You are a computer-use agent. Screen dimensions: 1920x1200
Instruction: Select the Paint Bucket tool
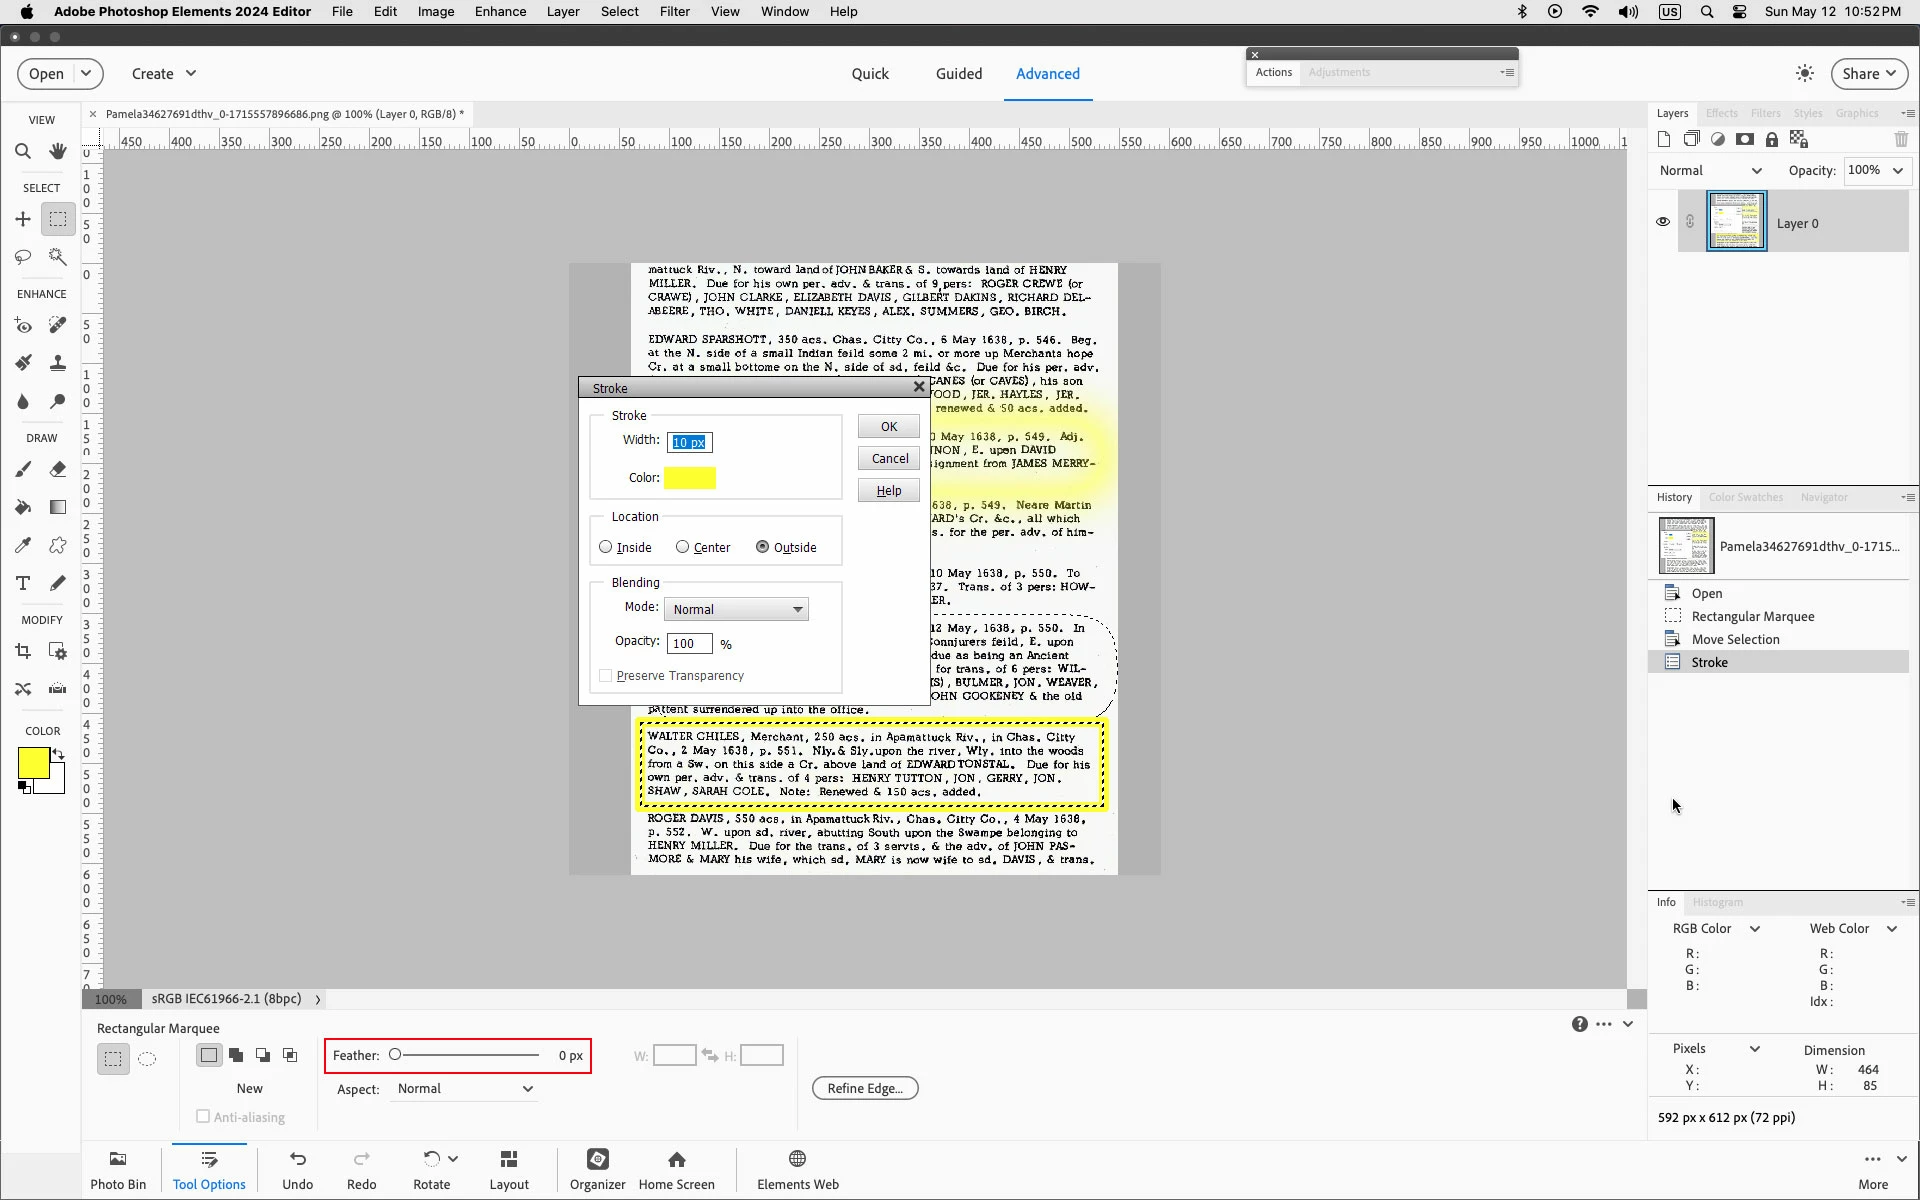[x=22, y=507]
